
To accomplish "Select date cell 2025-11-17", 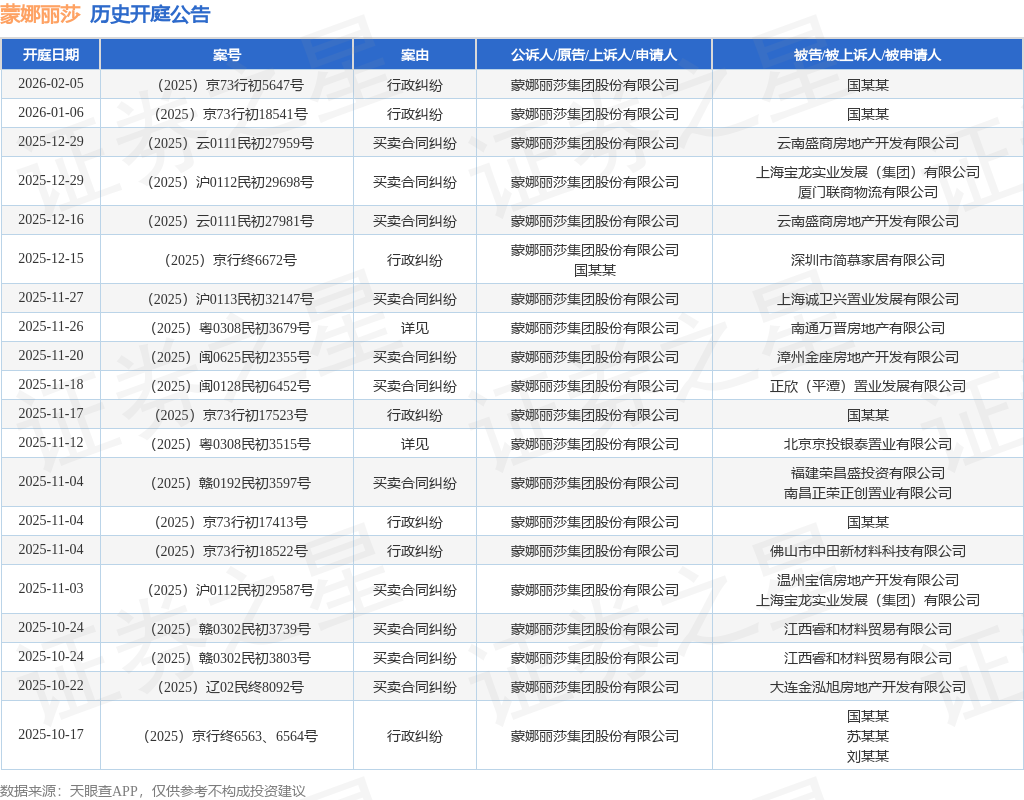I will [x=51, y=413].
